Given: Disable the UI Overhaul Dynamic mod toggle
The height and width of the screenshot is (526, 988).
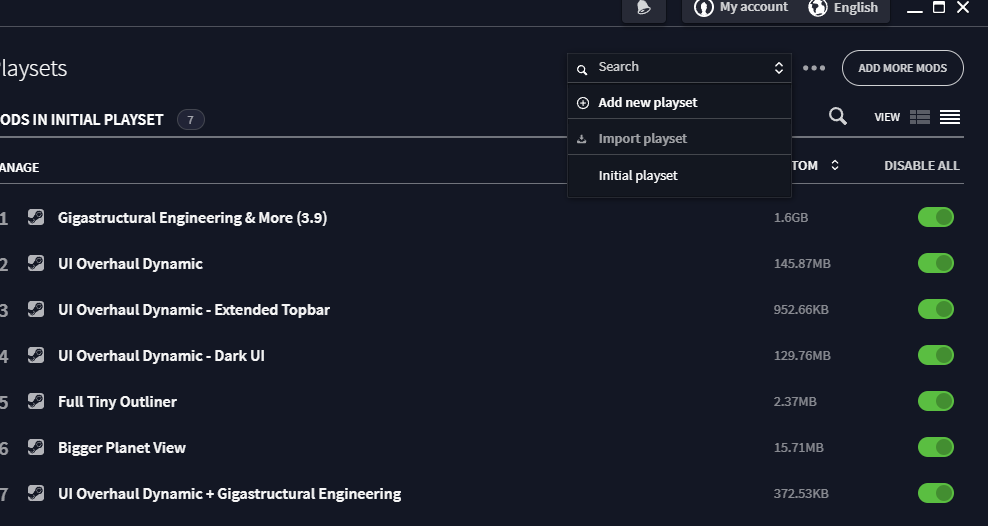Looking at the screenshot, I should coord(936,263).
